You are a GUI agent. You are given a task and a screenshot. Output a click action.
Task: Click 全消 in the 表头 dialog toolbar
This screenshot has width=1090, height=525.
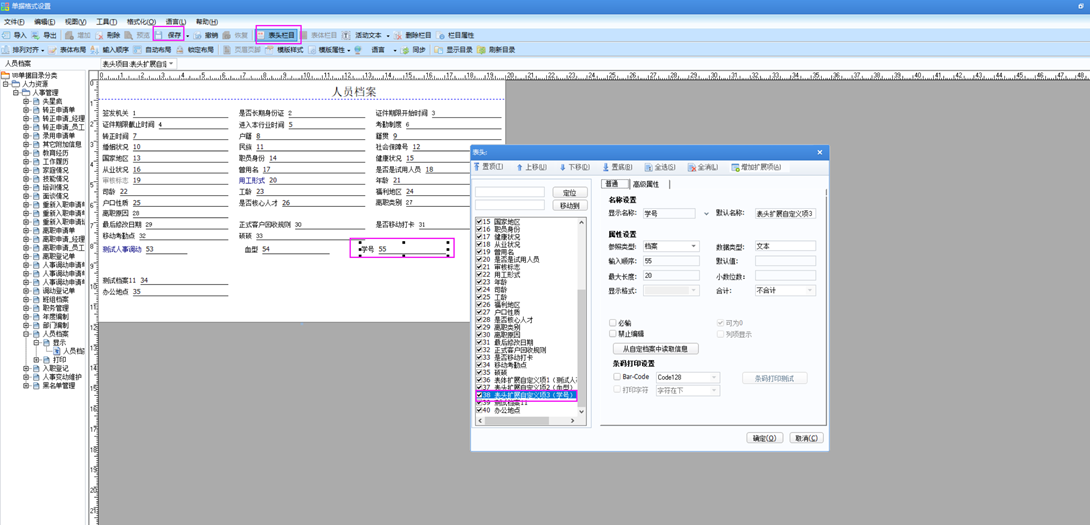[x=702, y=168]
